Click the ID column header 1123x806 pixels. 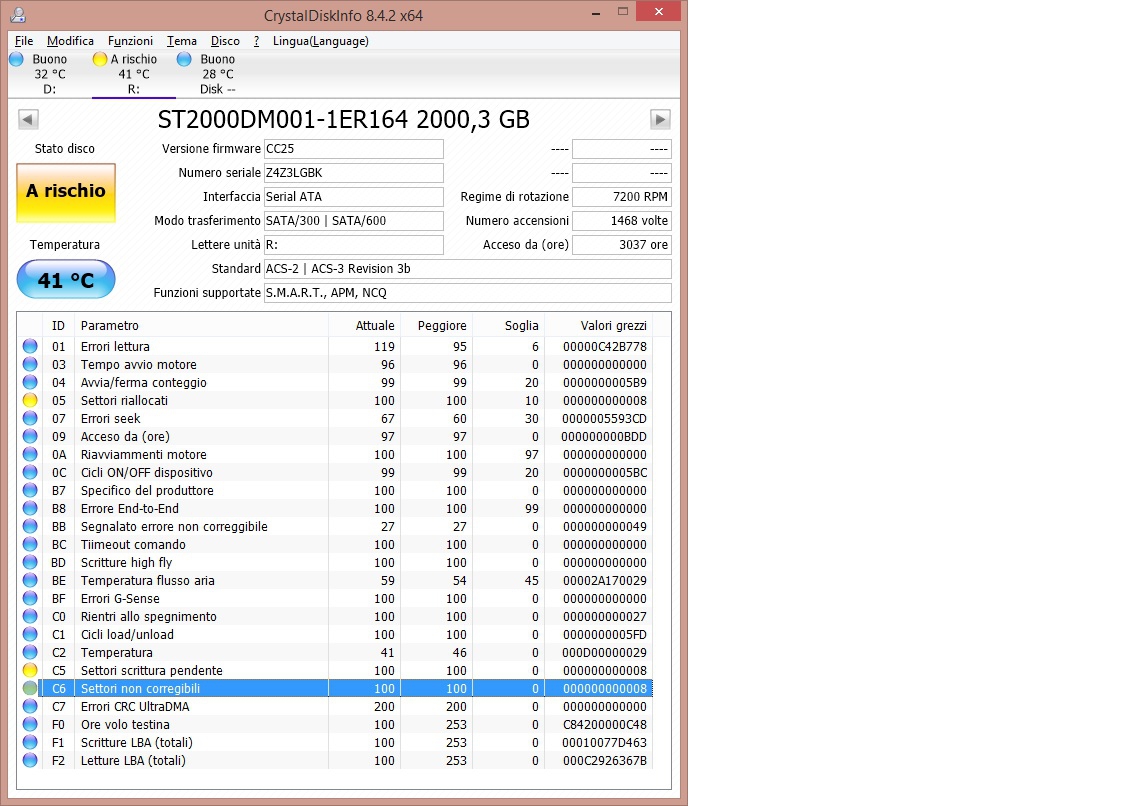[59, 325]
